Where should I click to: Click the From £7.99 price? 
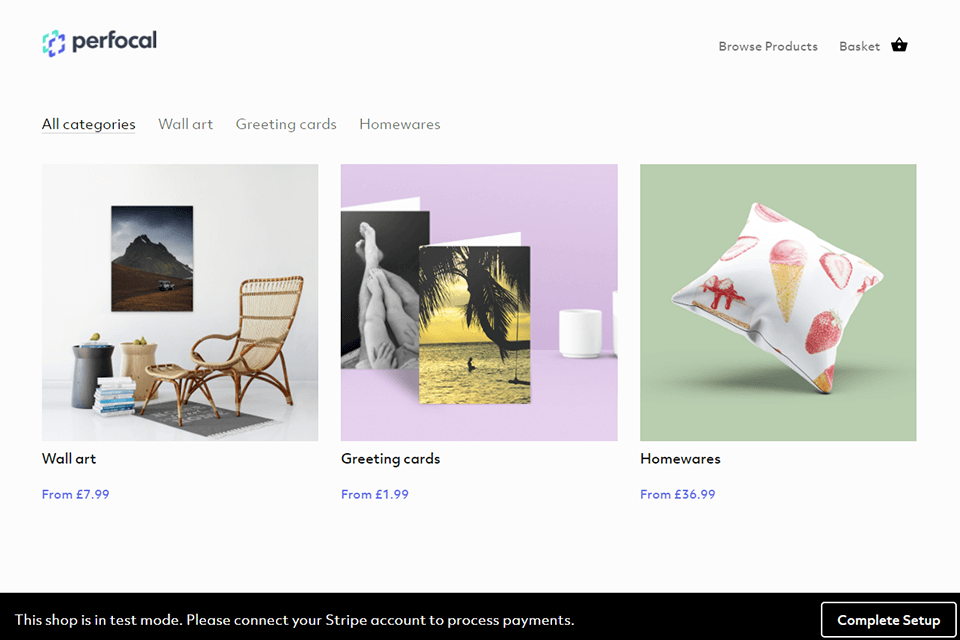point(76,494)
